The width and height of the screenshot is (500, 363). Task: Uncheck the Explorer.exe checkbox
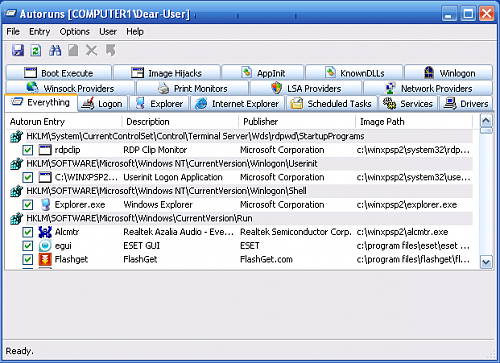(x=28, y=205)
